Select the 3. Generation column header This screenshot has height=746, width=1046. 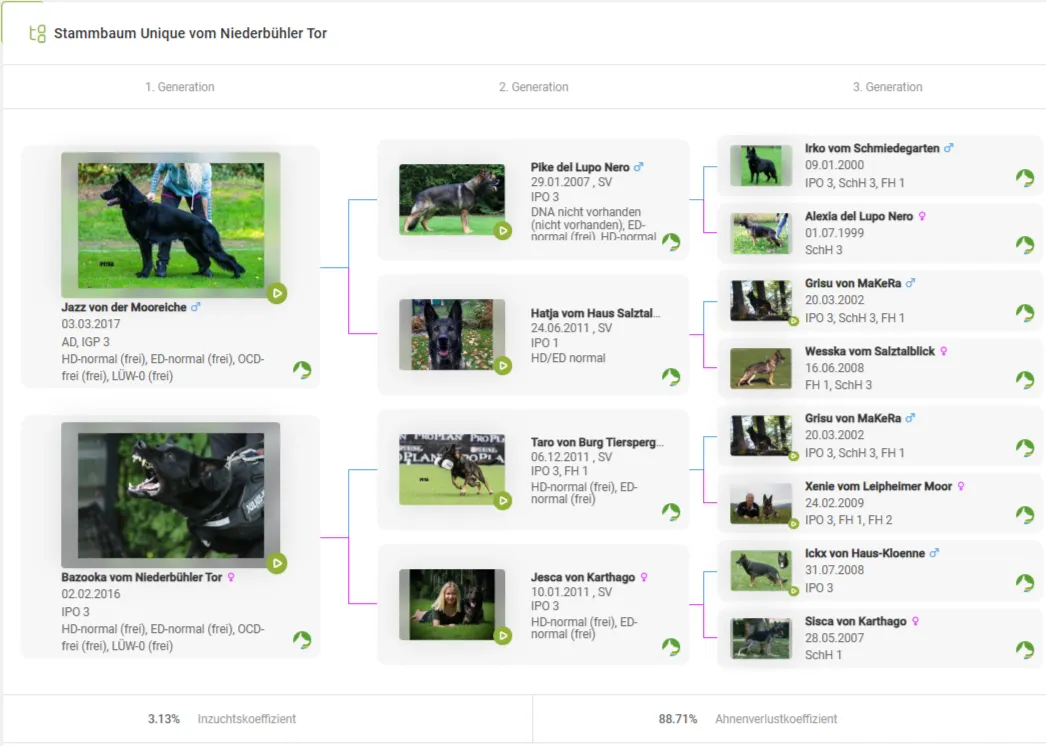coord(887,87)
